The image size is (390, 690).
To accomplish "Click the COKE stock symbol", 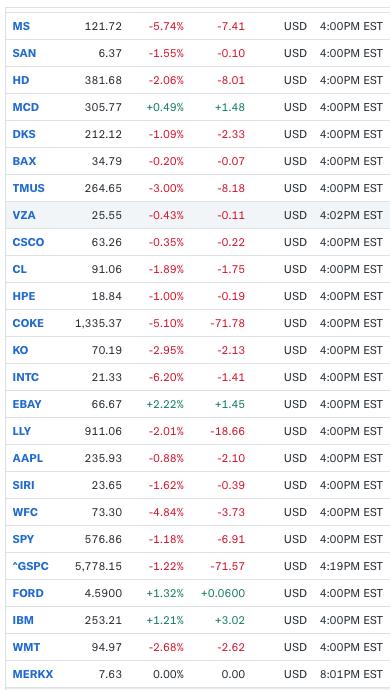I will (28, 323).
